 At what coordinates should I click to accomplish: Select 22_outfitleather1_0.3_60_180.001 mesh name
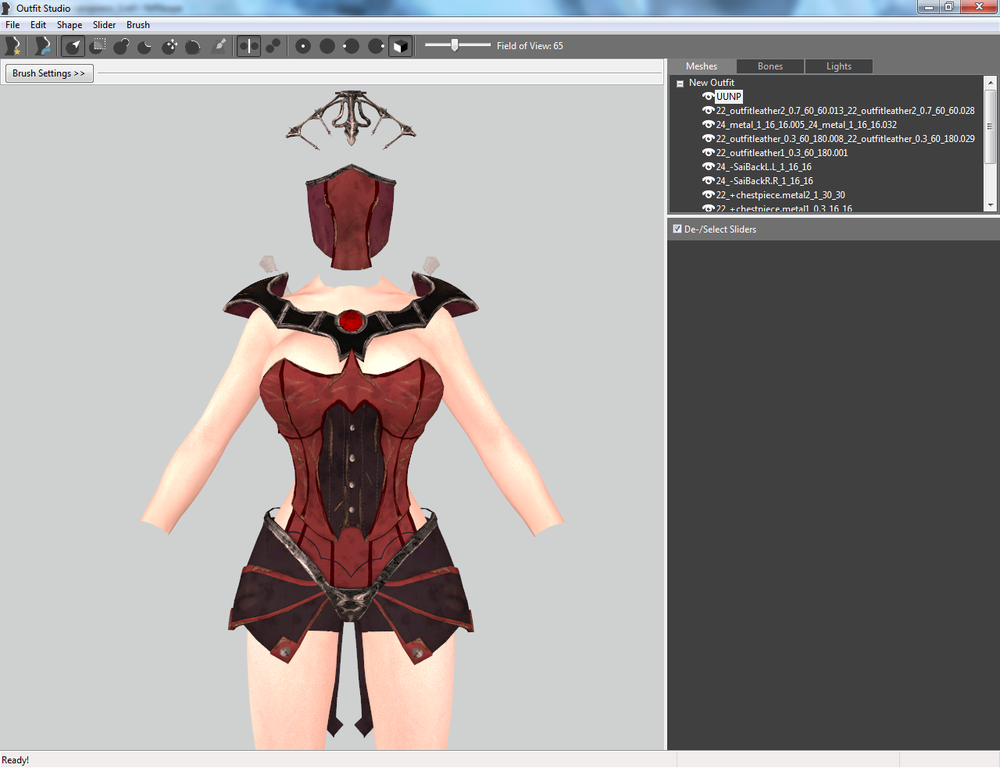tap(781, 153)
